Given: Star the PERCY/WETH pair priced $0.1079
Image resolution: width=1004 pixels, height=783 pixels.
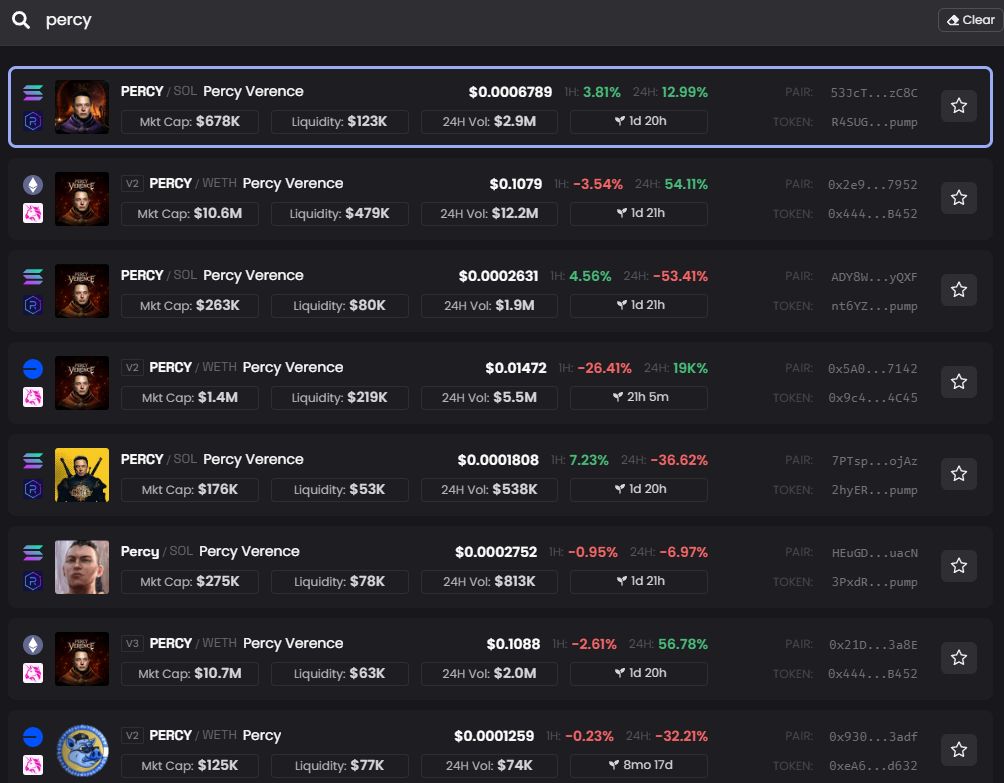Looking at the screenshot, I should [958, 198].
